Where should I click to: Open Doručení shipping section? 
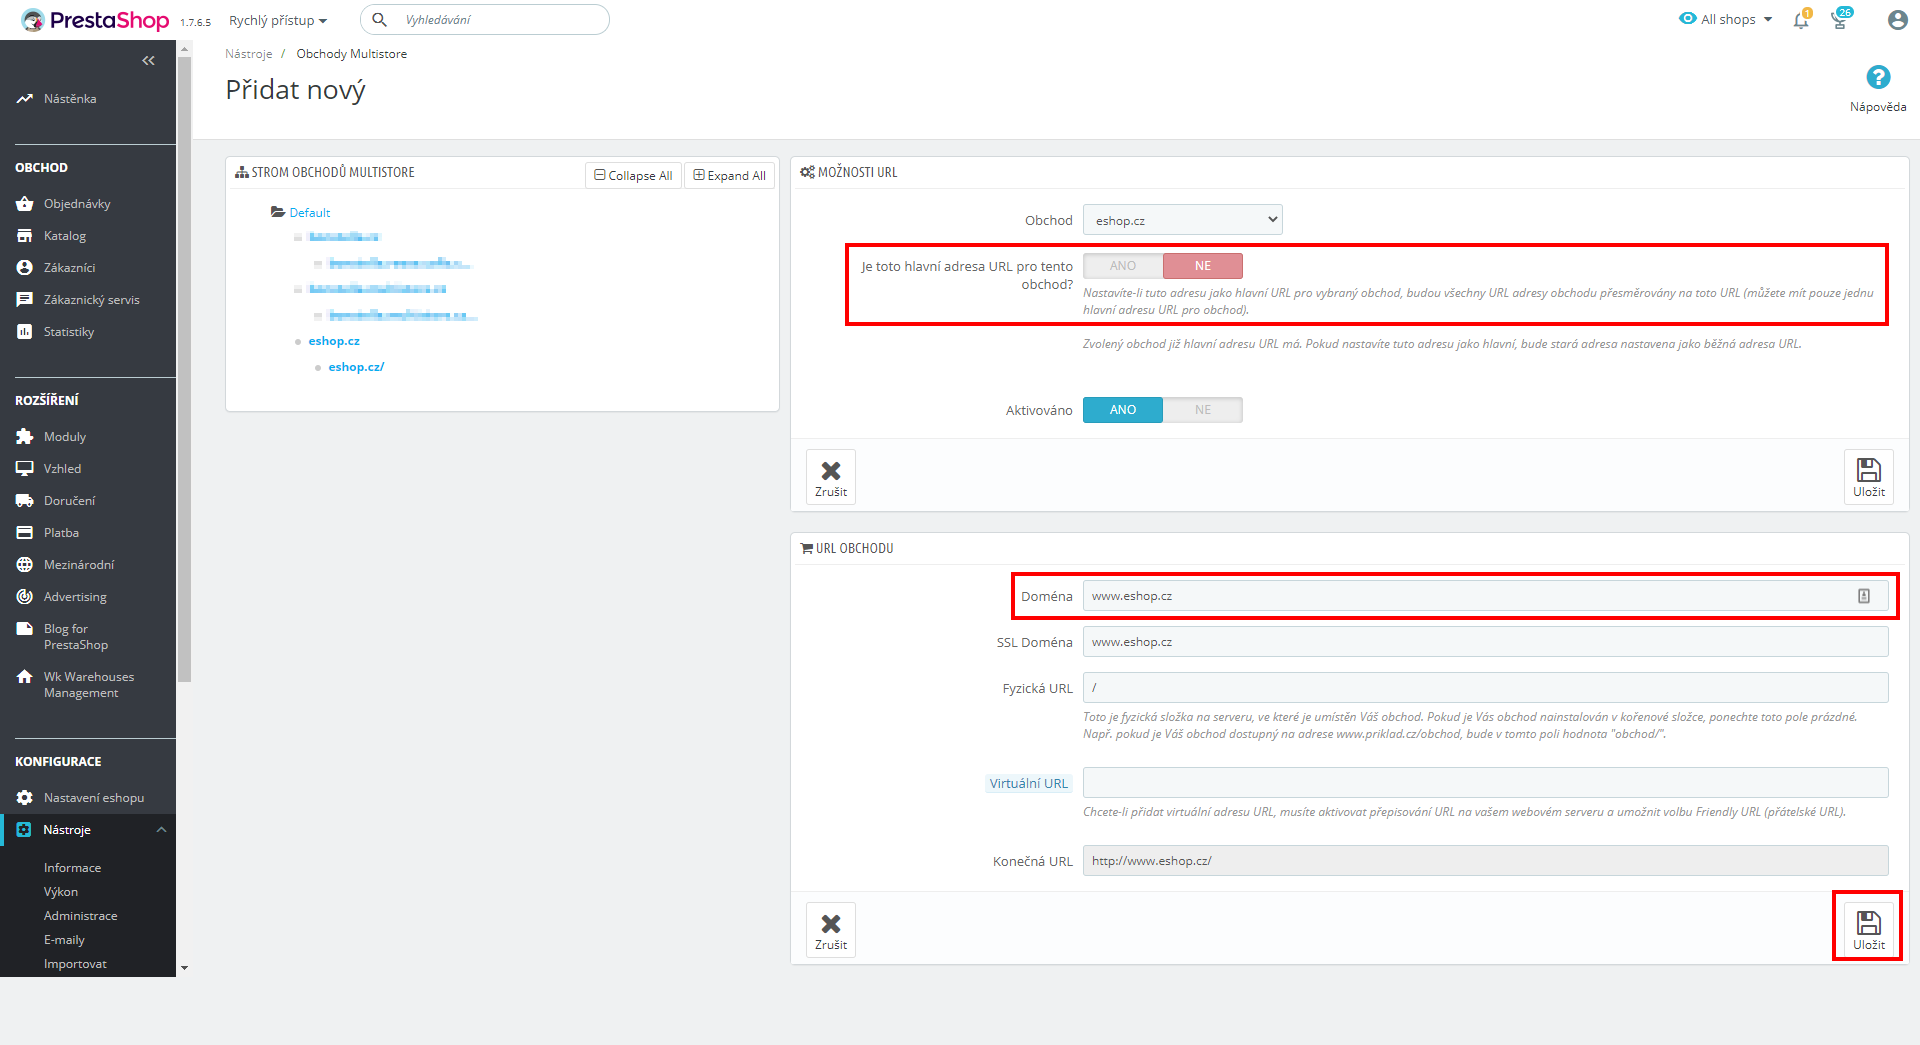click(x=69, y=501)
